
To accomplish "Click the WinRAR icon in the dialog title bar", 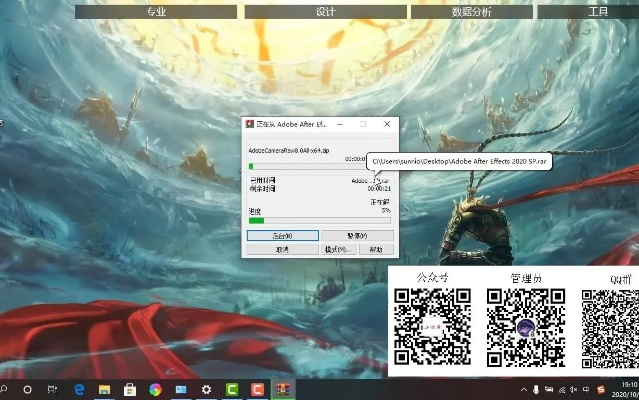I will [250, 124].
